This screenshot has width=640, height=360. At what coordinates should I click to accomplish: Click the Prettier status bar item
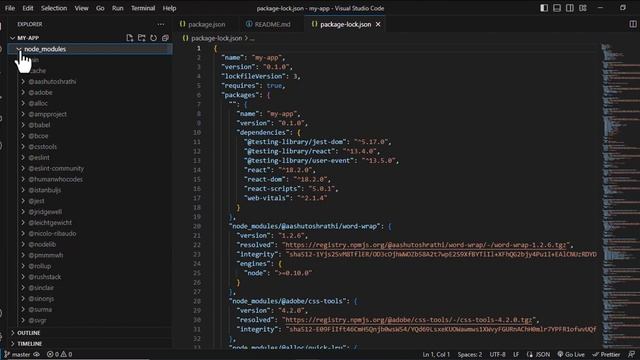[607, 354]
